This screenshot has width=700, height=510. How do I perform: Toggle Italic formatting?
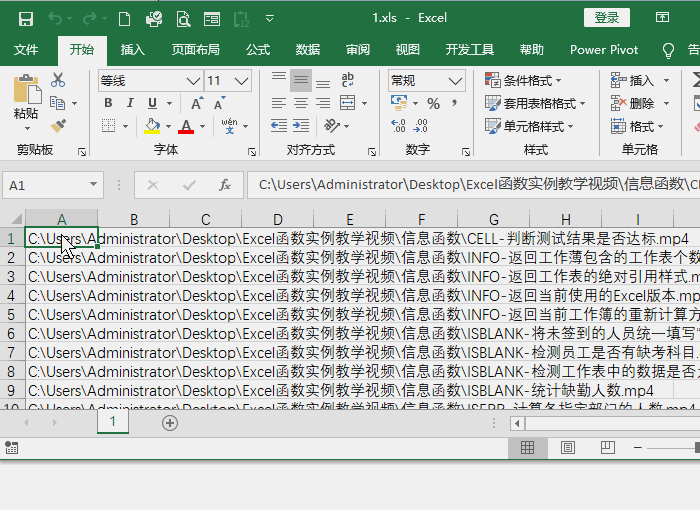[x=129, y=103]
